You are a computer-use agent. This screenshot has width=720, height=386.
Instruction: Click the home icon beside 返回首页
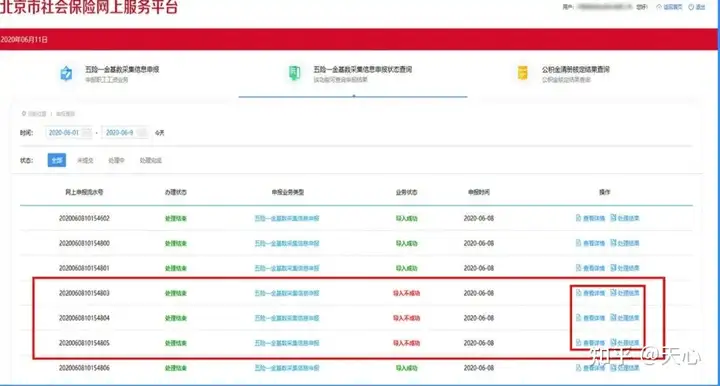pos(658,7)
